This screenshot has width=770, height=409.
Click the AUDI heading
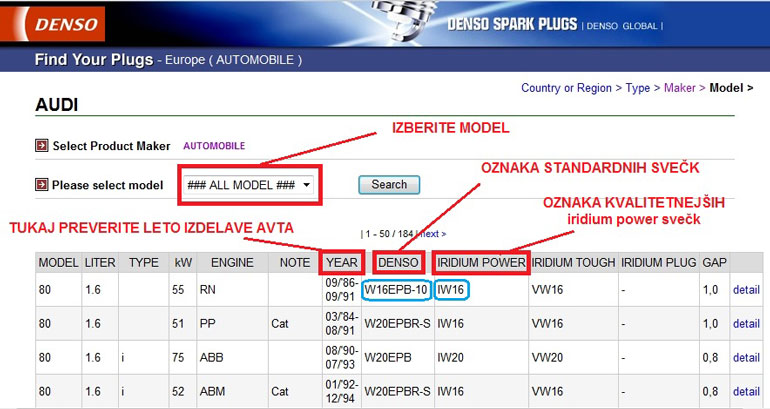pos(56,105)
